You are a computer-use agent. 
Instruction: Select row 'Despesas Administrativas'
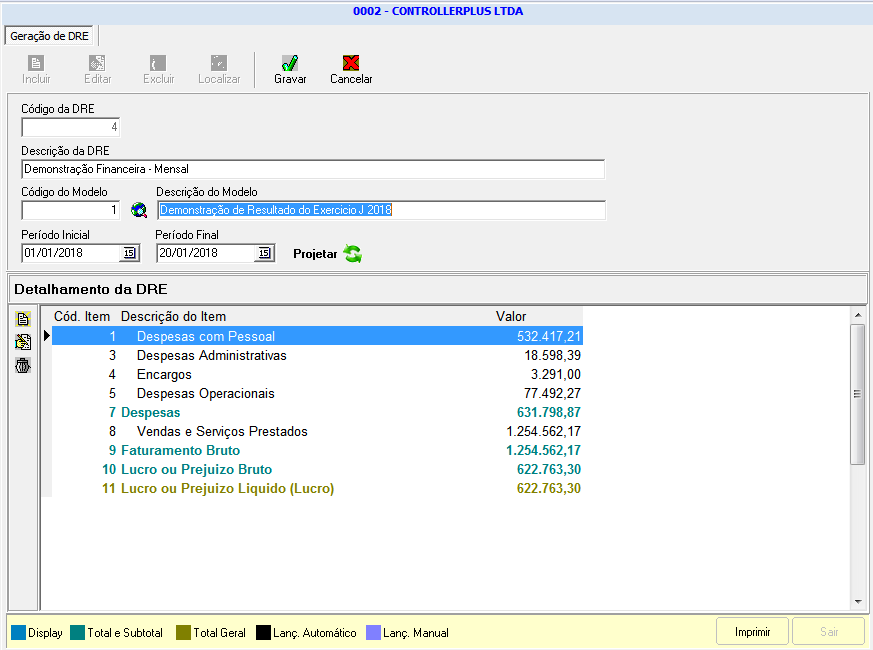coord(317,355)
